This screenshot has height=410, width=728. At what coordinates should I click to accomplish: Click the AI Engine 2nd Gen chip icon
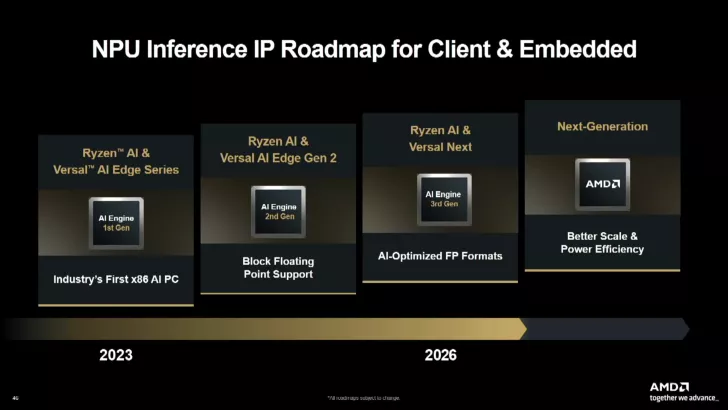pyautogui.click(x=278, y=212)
